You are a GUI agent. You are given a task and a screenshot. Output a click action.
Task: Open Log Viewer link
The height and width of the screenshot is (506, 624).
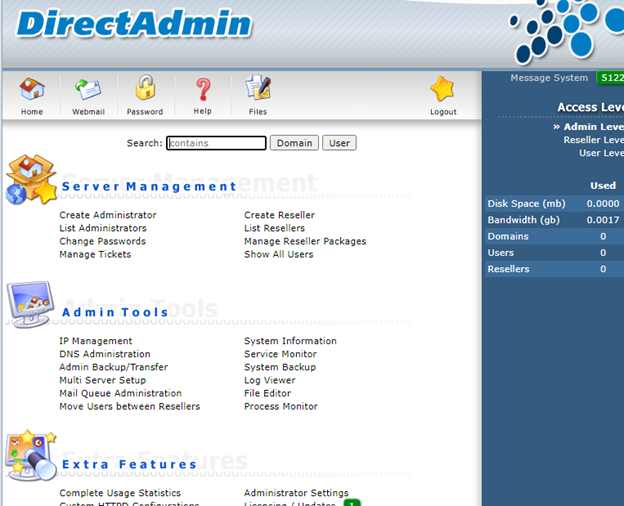(270, 380)
